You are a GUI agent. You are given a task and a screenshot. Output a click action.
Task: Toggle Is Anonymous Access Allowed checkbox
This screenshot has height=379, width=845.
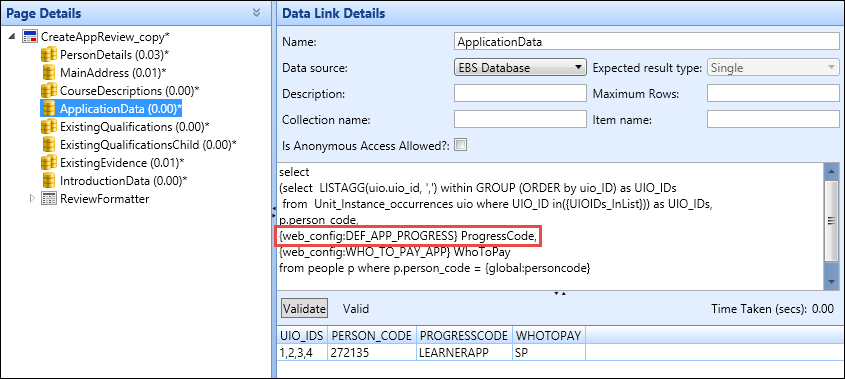461,144
